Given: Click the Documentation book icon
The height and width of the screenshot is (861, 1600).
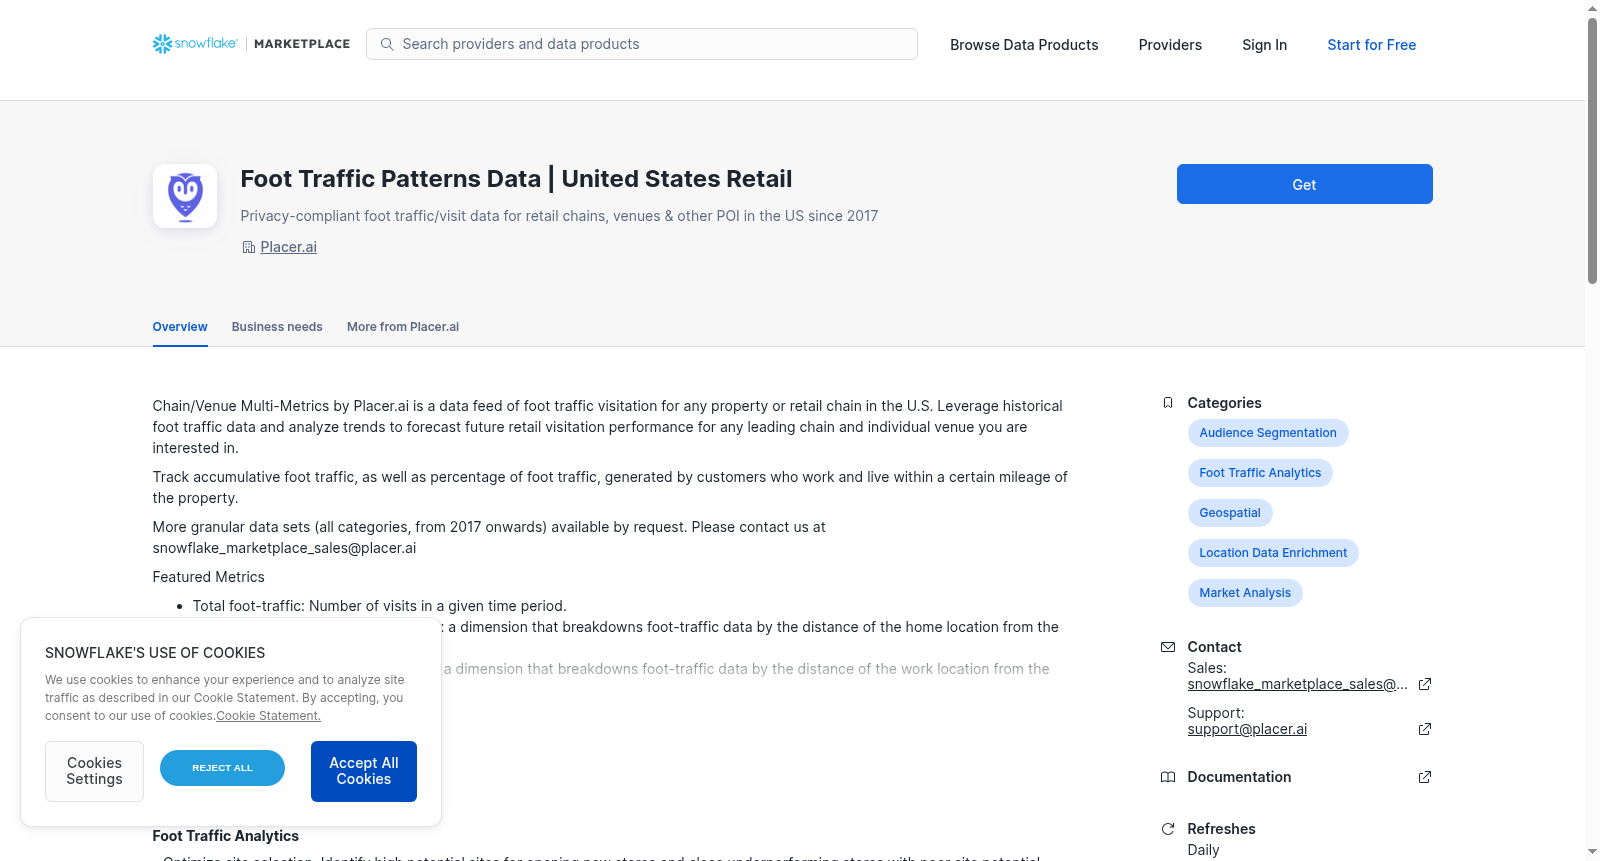Looking at the screenshot, I should click(x=1168, y=777).
